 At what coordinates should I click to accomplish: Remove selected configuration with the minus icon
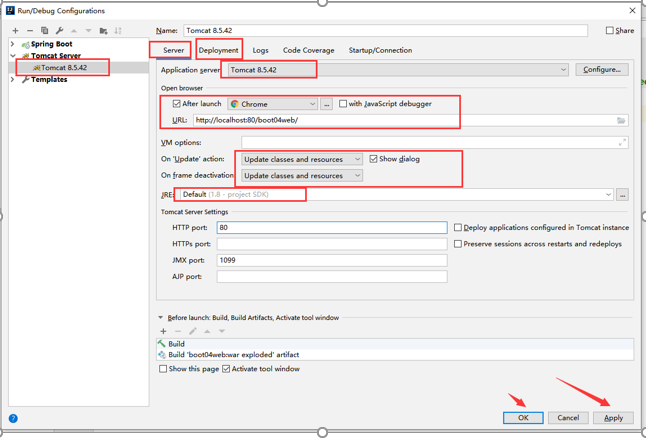pos(30,30)
